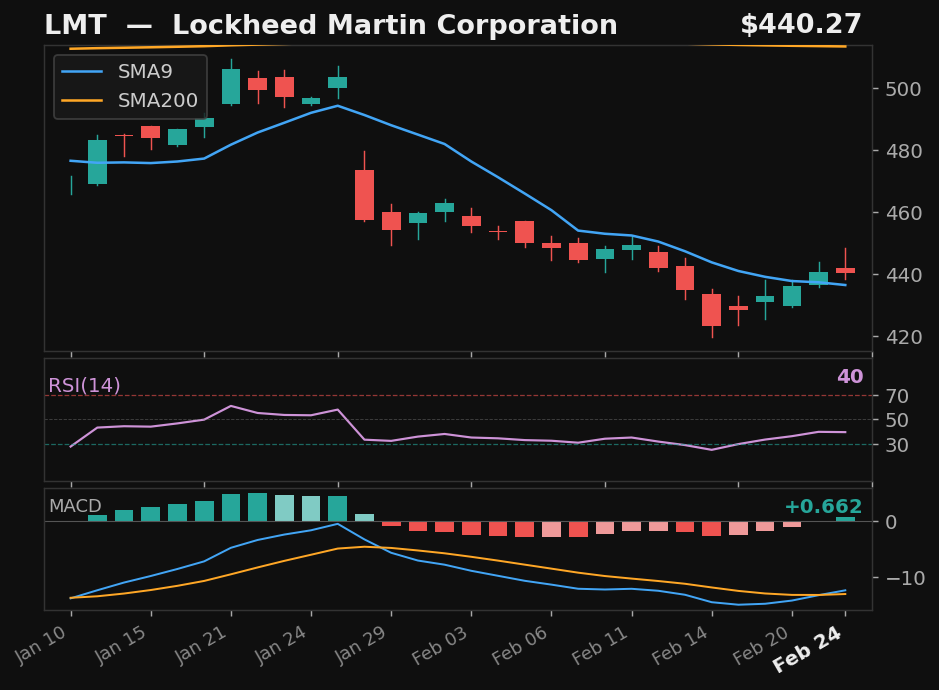The image size is (939, 690).
Task: Click the 440 price axis label
Action: (904, 276)
